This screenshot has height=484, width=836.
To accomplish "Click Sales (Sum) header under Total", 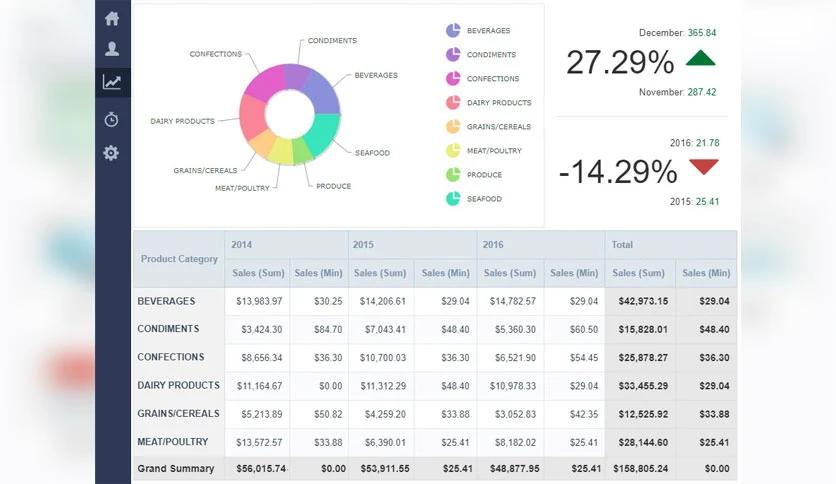I will pyautogui.click(x=638, y=273).
